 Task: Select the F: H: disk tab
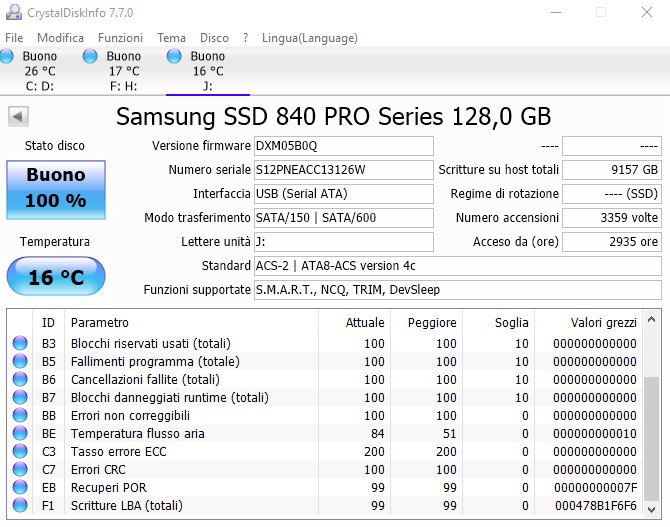[123, 71]
